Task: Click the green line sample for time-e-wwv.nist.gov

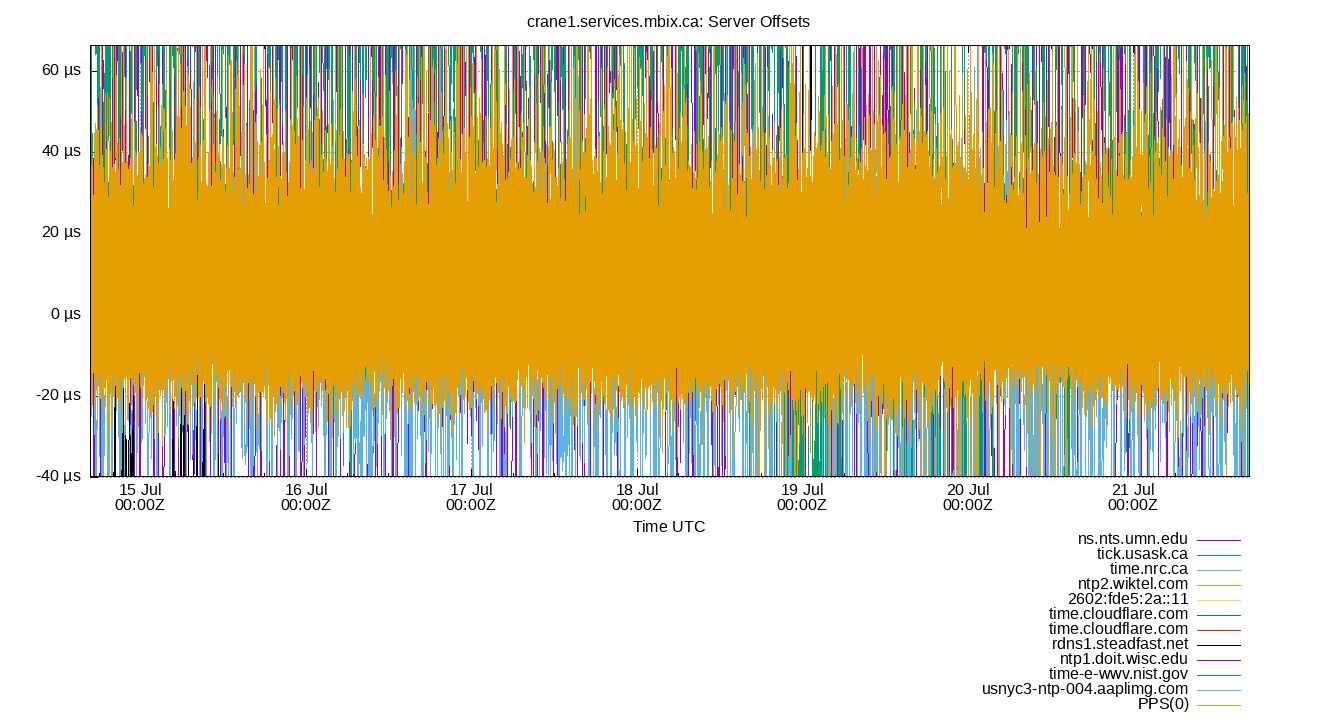Action: coord(1218,675)
